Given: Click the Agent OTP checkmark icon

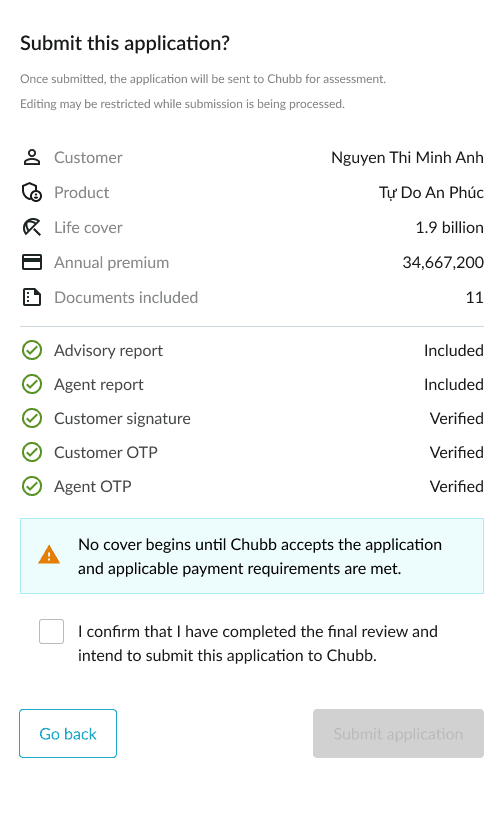Looking at the screenshot, I should tap(32, 486).
